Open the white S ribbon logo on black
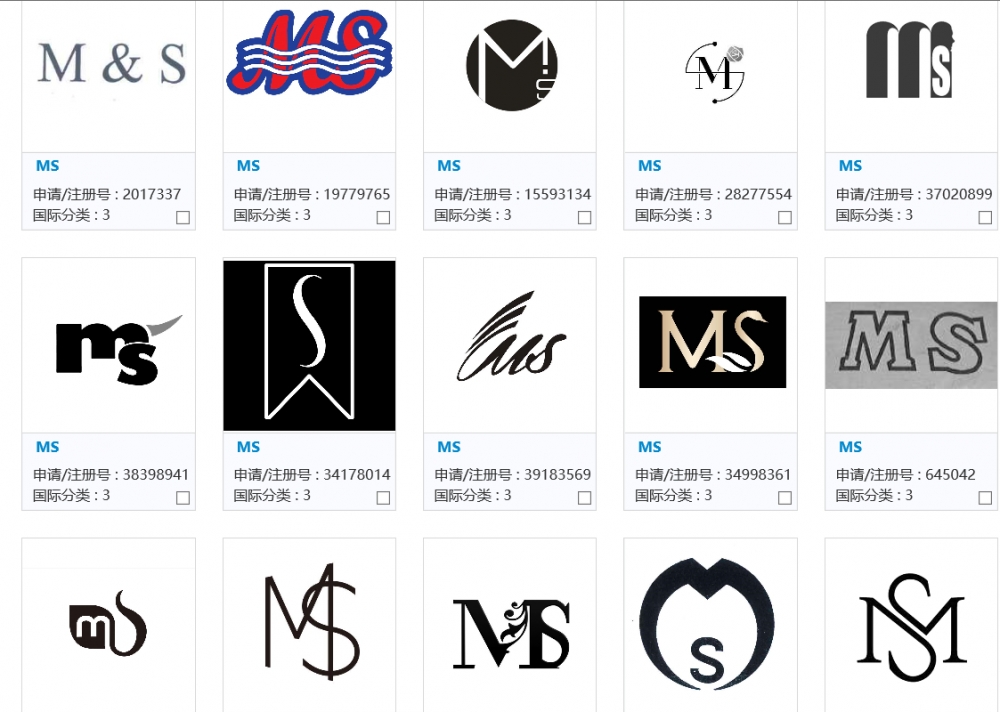 coord(309,345)
